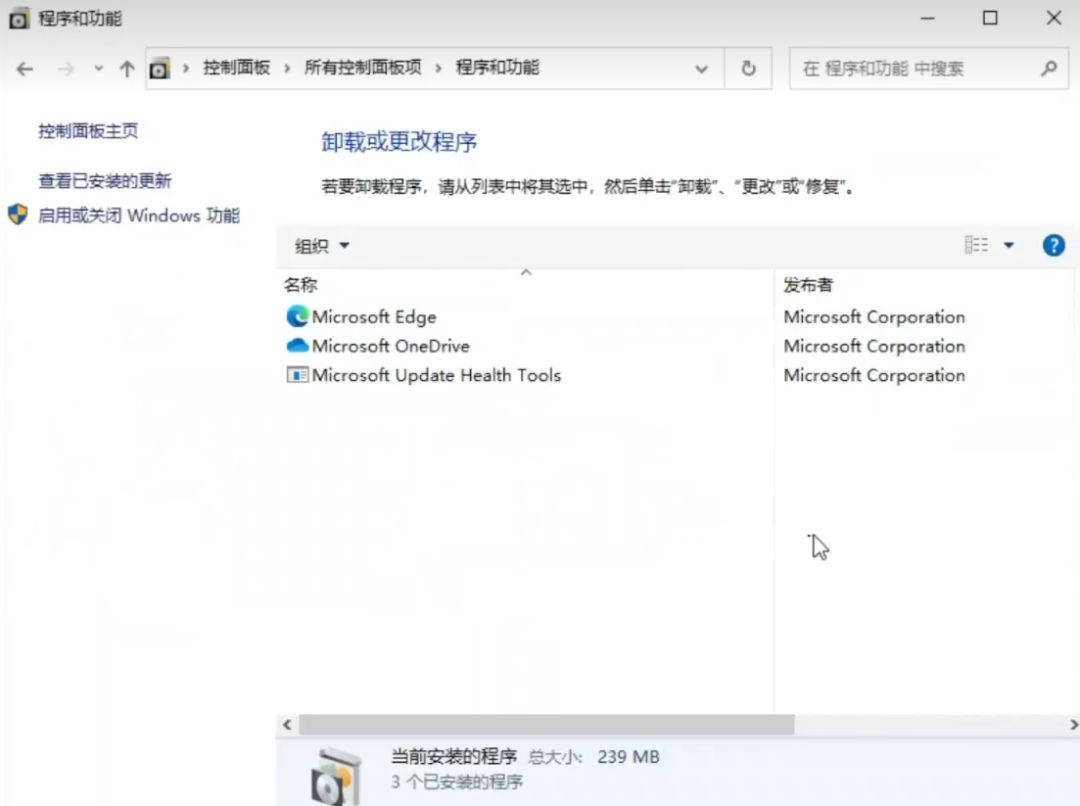Expand chevron after 所有控制面板项 breadcrumb
Screen dimensions: 1080x806
(x=438, y=68)
